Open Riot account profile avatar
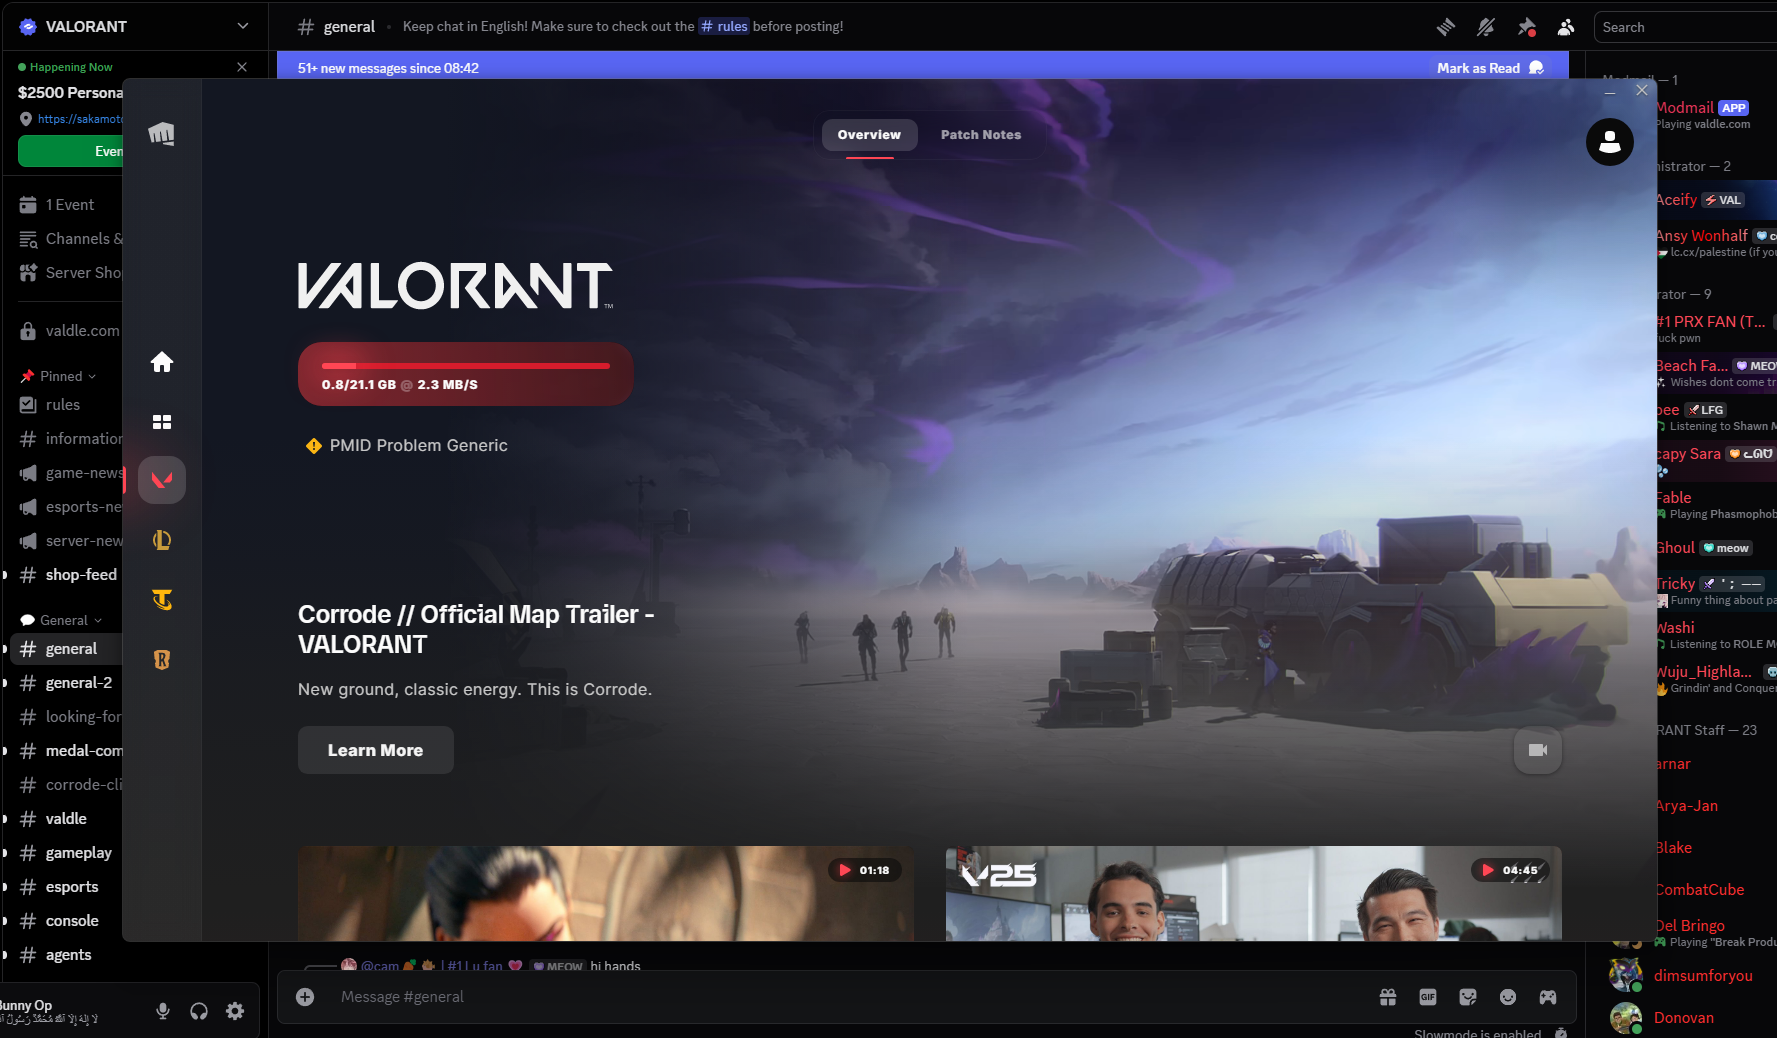This screenshot has width=1777, height=1038. click(1610, 142)
